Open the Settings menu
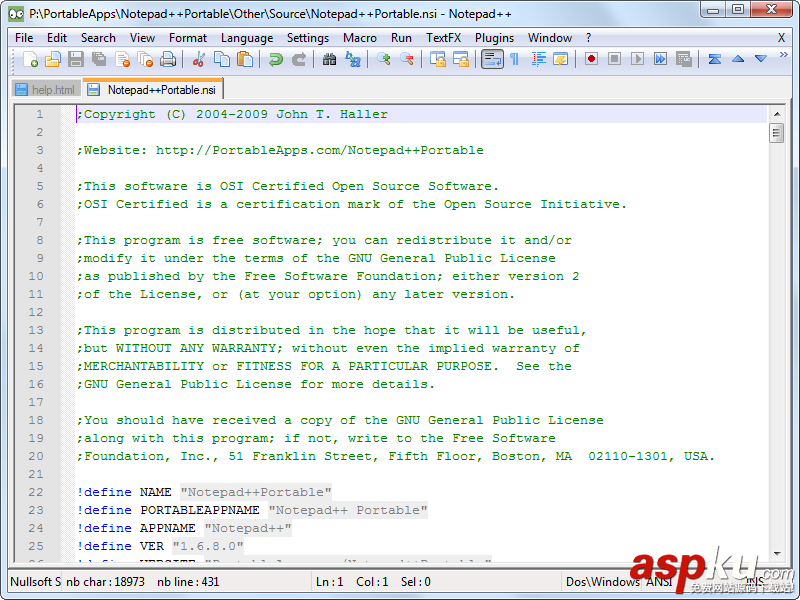 click(x=308, y=38)
